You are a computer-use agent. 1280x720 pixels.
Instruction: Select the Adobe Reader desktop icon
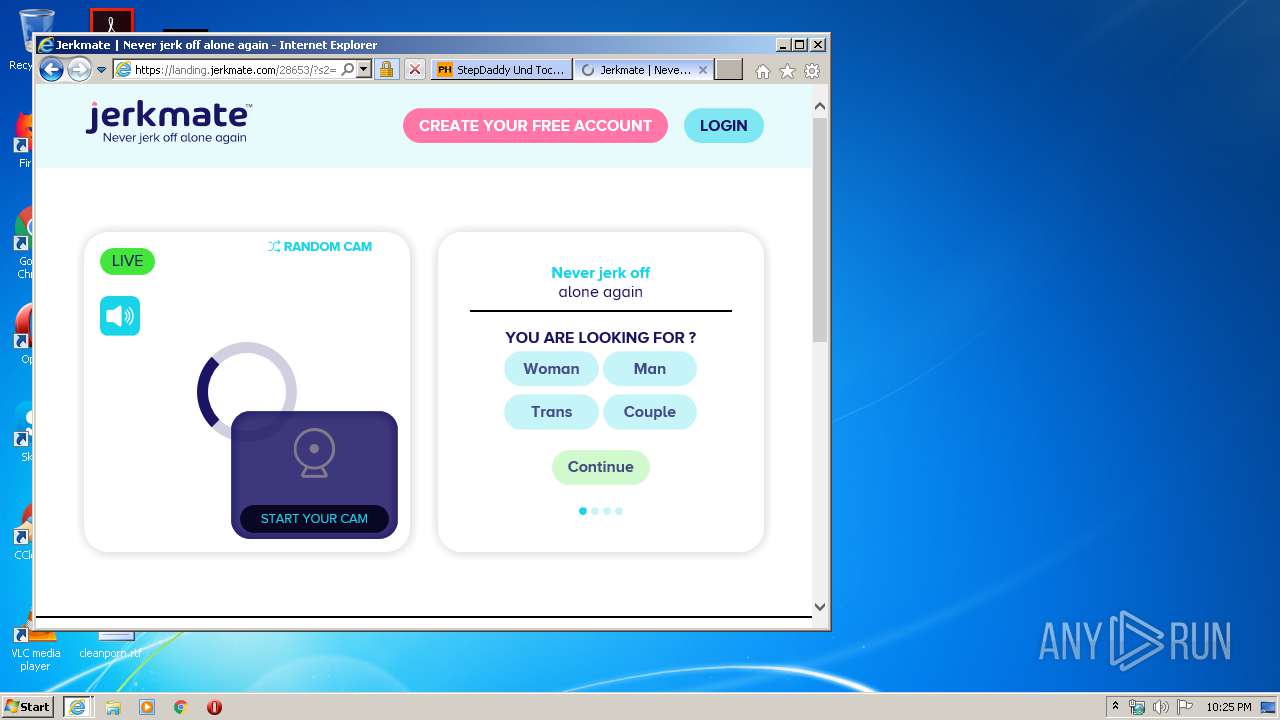[x=111, y=21]
